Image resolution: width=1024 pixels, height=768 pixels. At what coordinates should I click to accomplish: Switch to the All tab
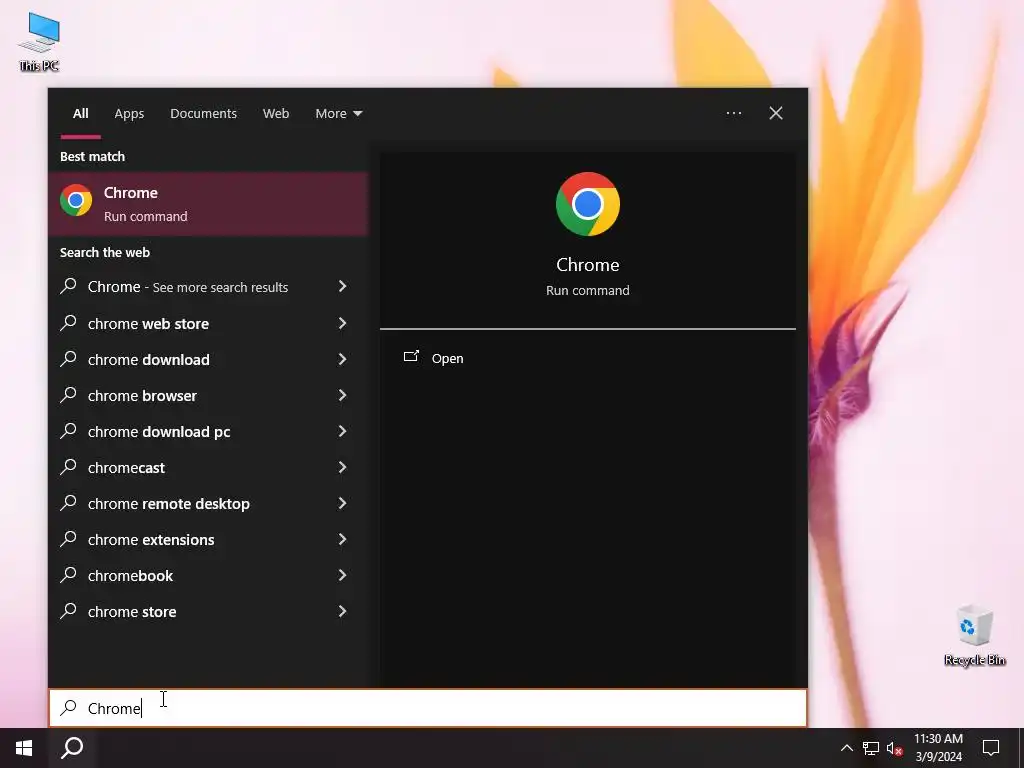tap(81, 114)
